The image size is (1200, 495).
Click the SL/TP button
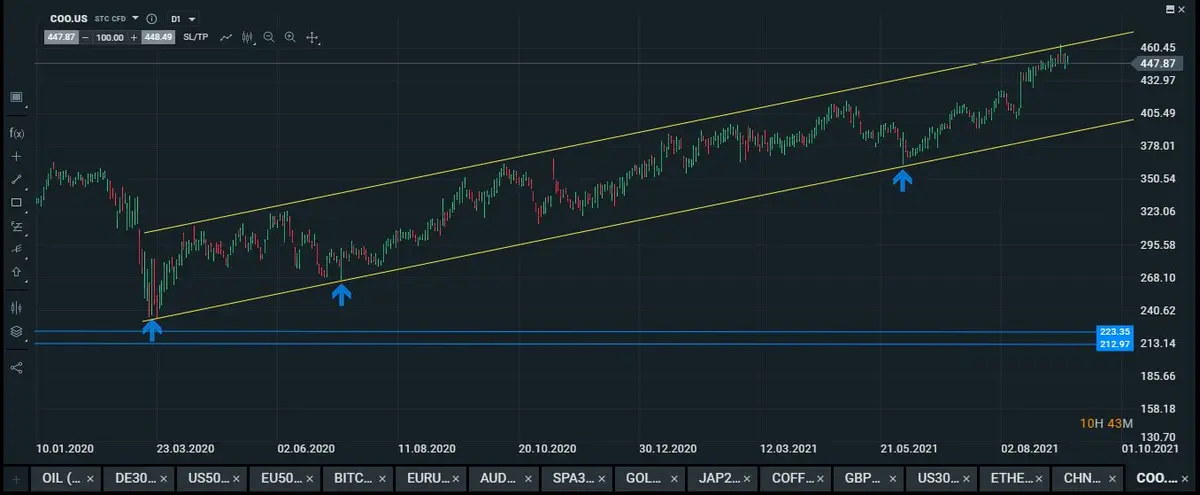196,37
